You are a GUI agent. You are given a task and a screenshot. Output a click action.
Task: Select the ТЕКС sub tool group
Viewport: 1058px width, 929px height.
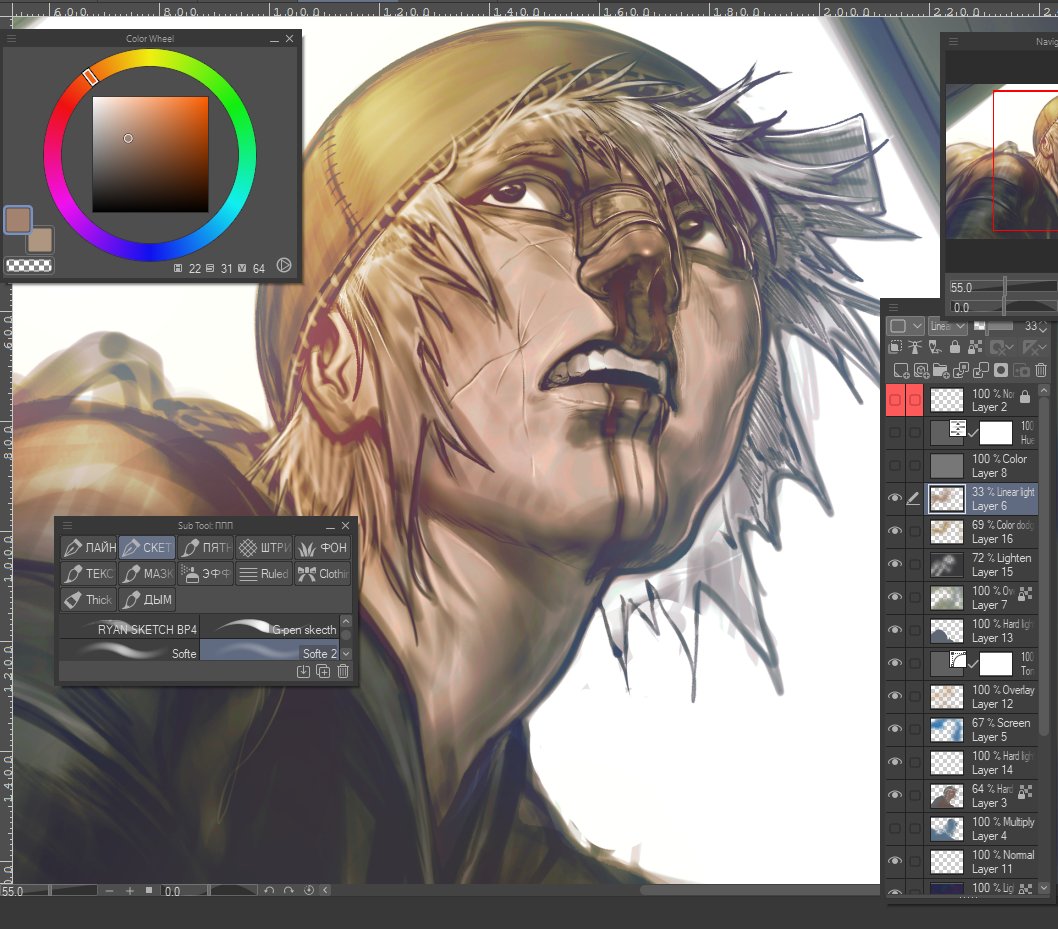[89, 573]
